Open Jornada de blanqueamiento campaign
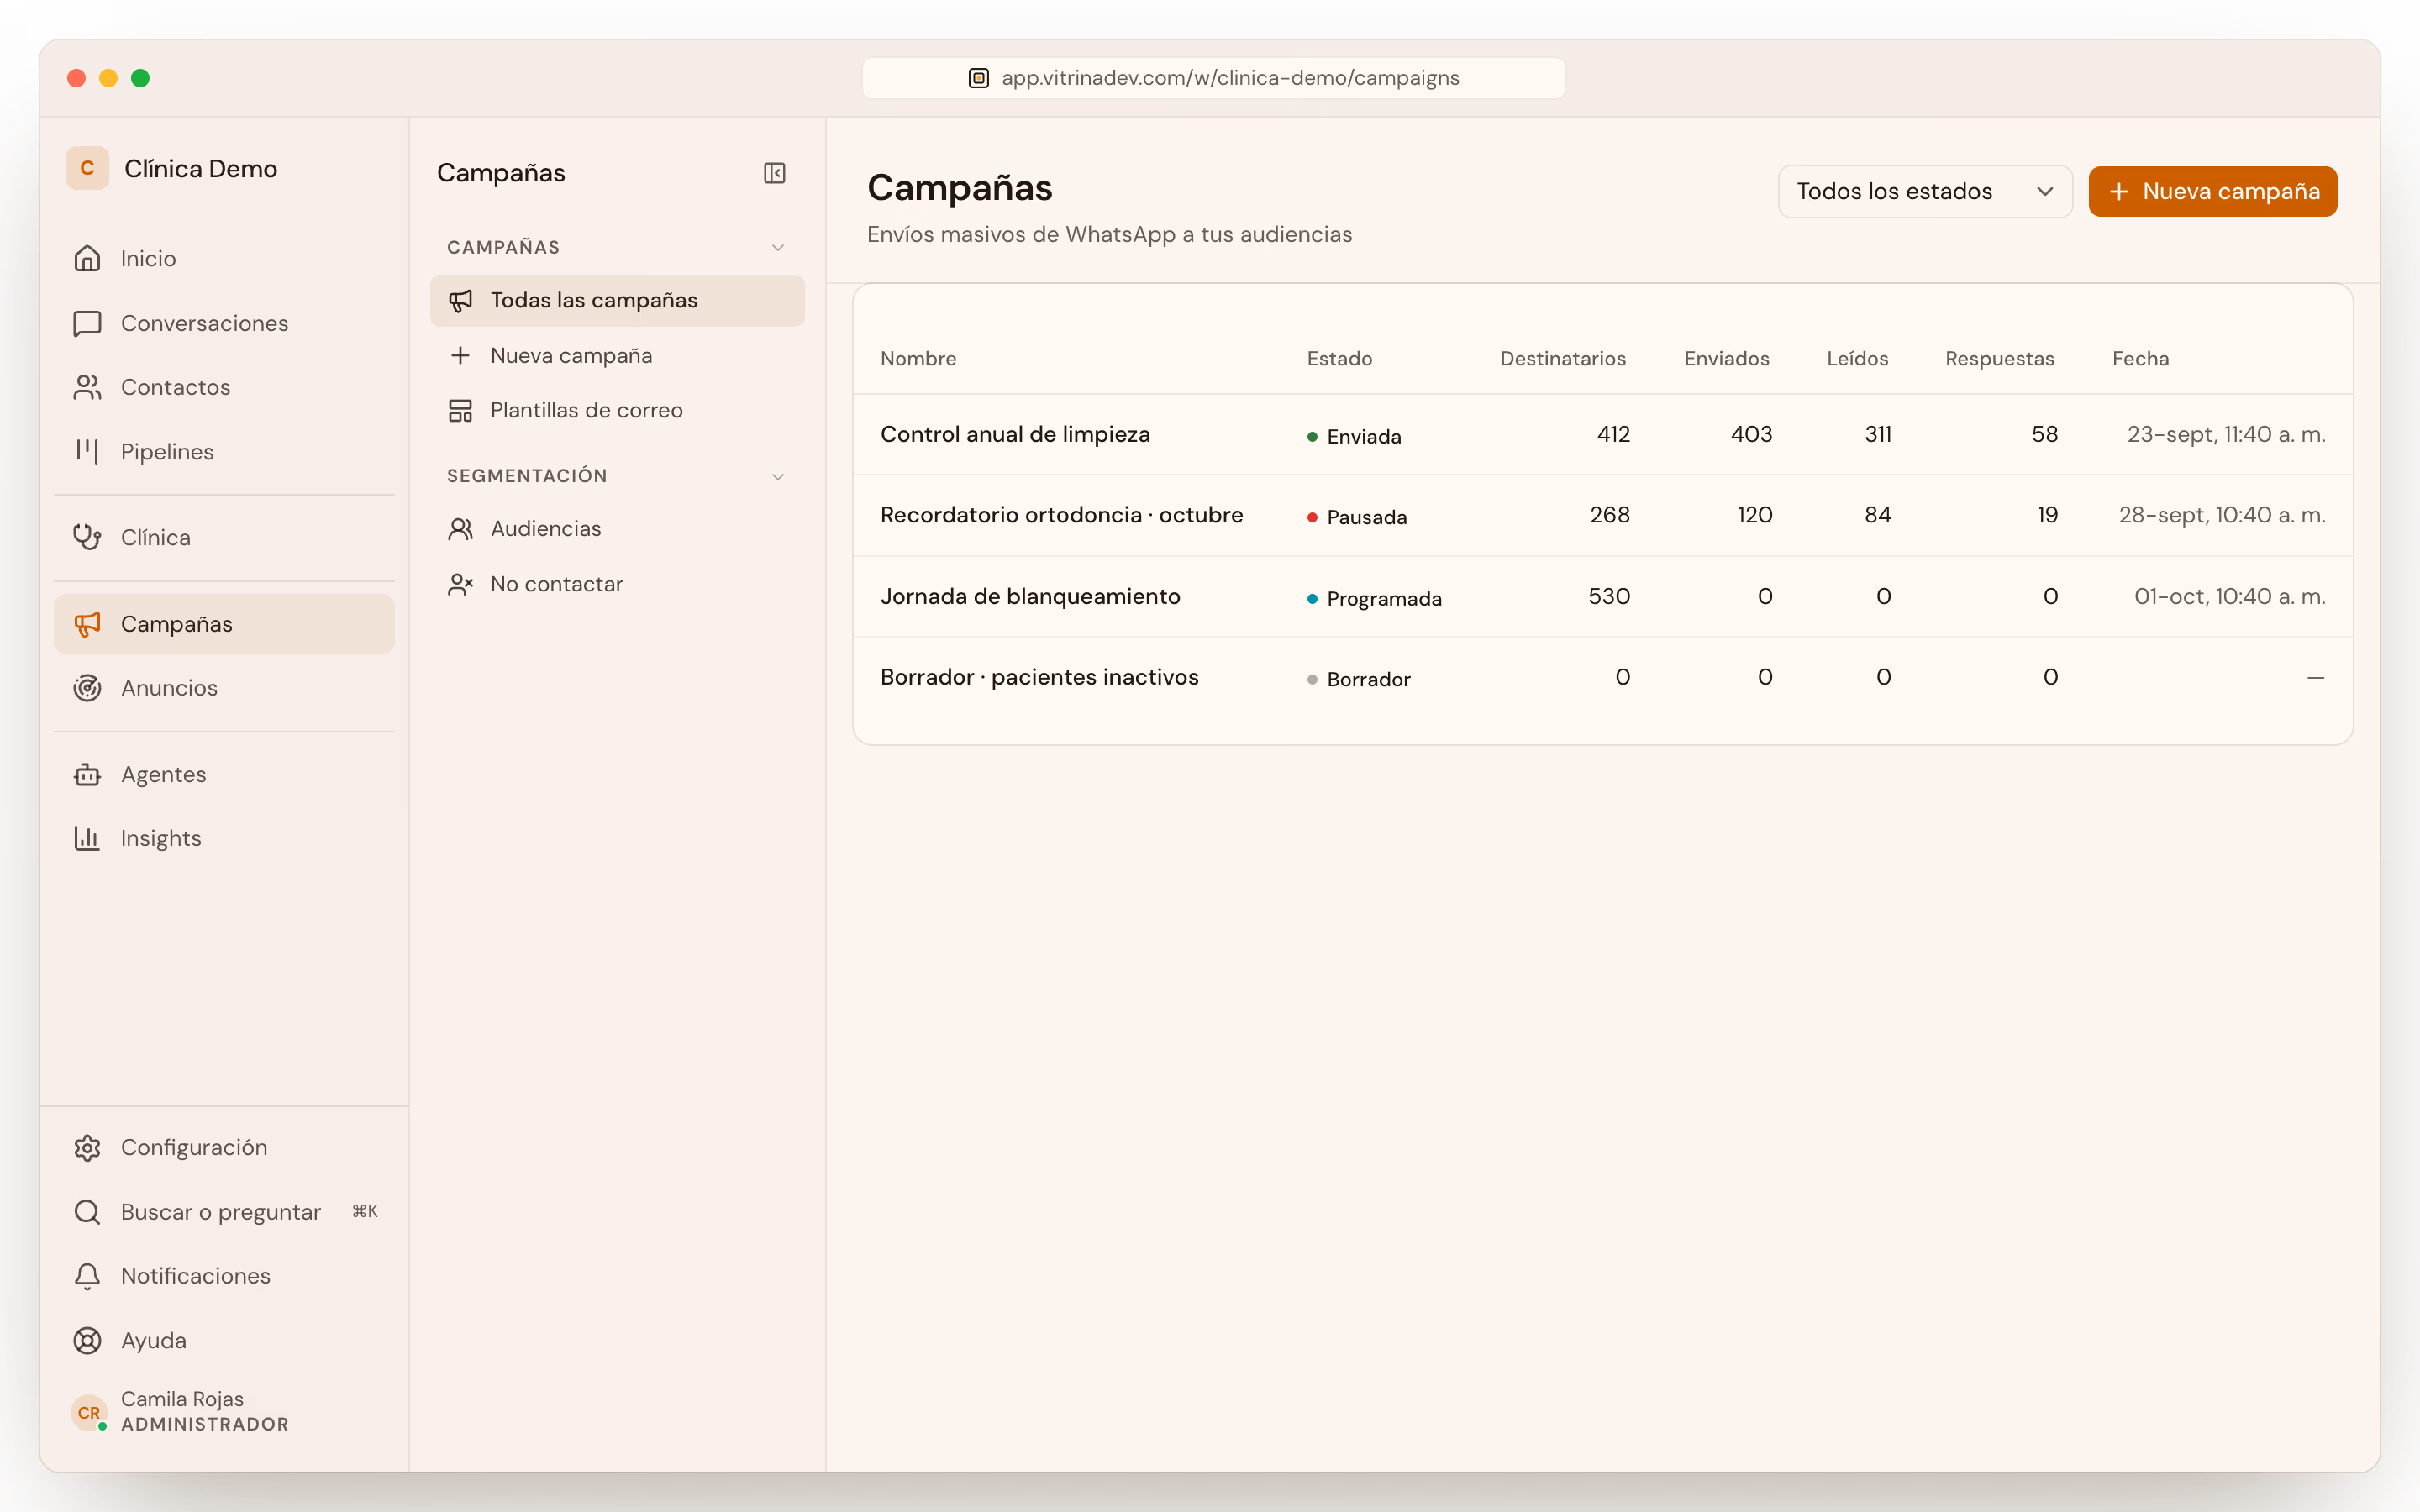 1030,596
